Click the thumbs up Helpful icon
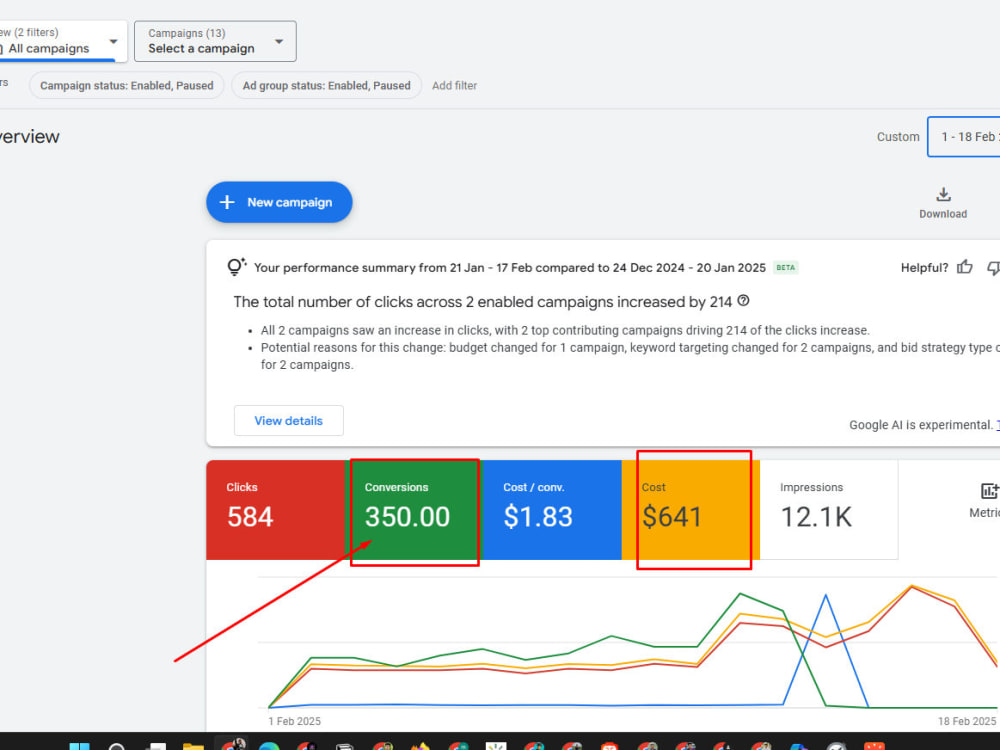This screenshot has width=1000, height=750. coord(964,267)
